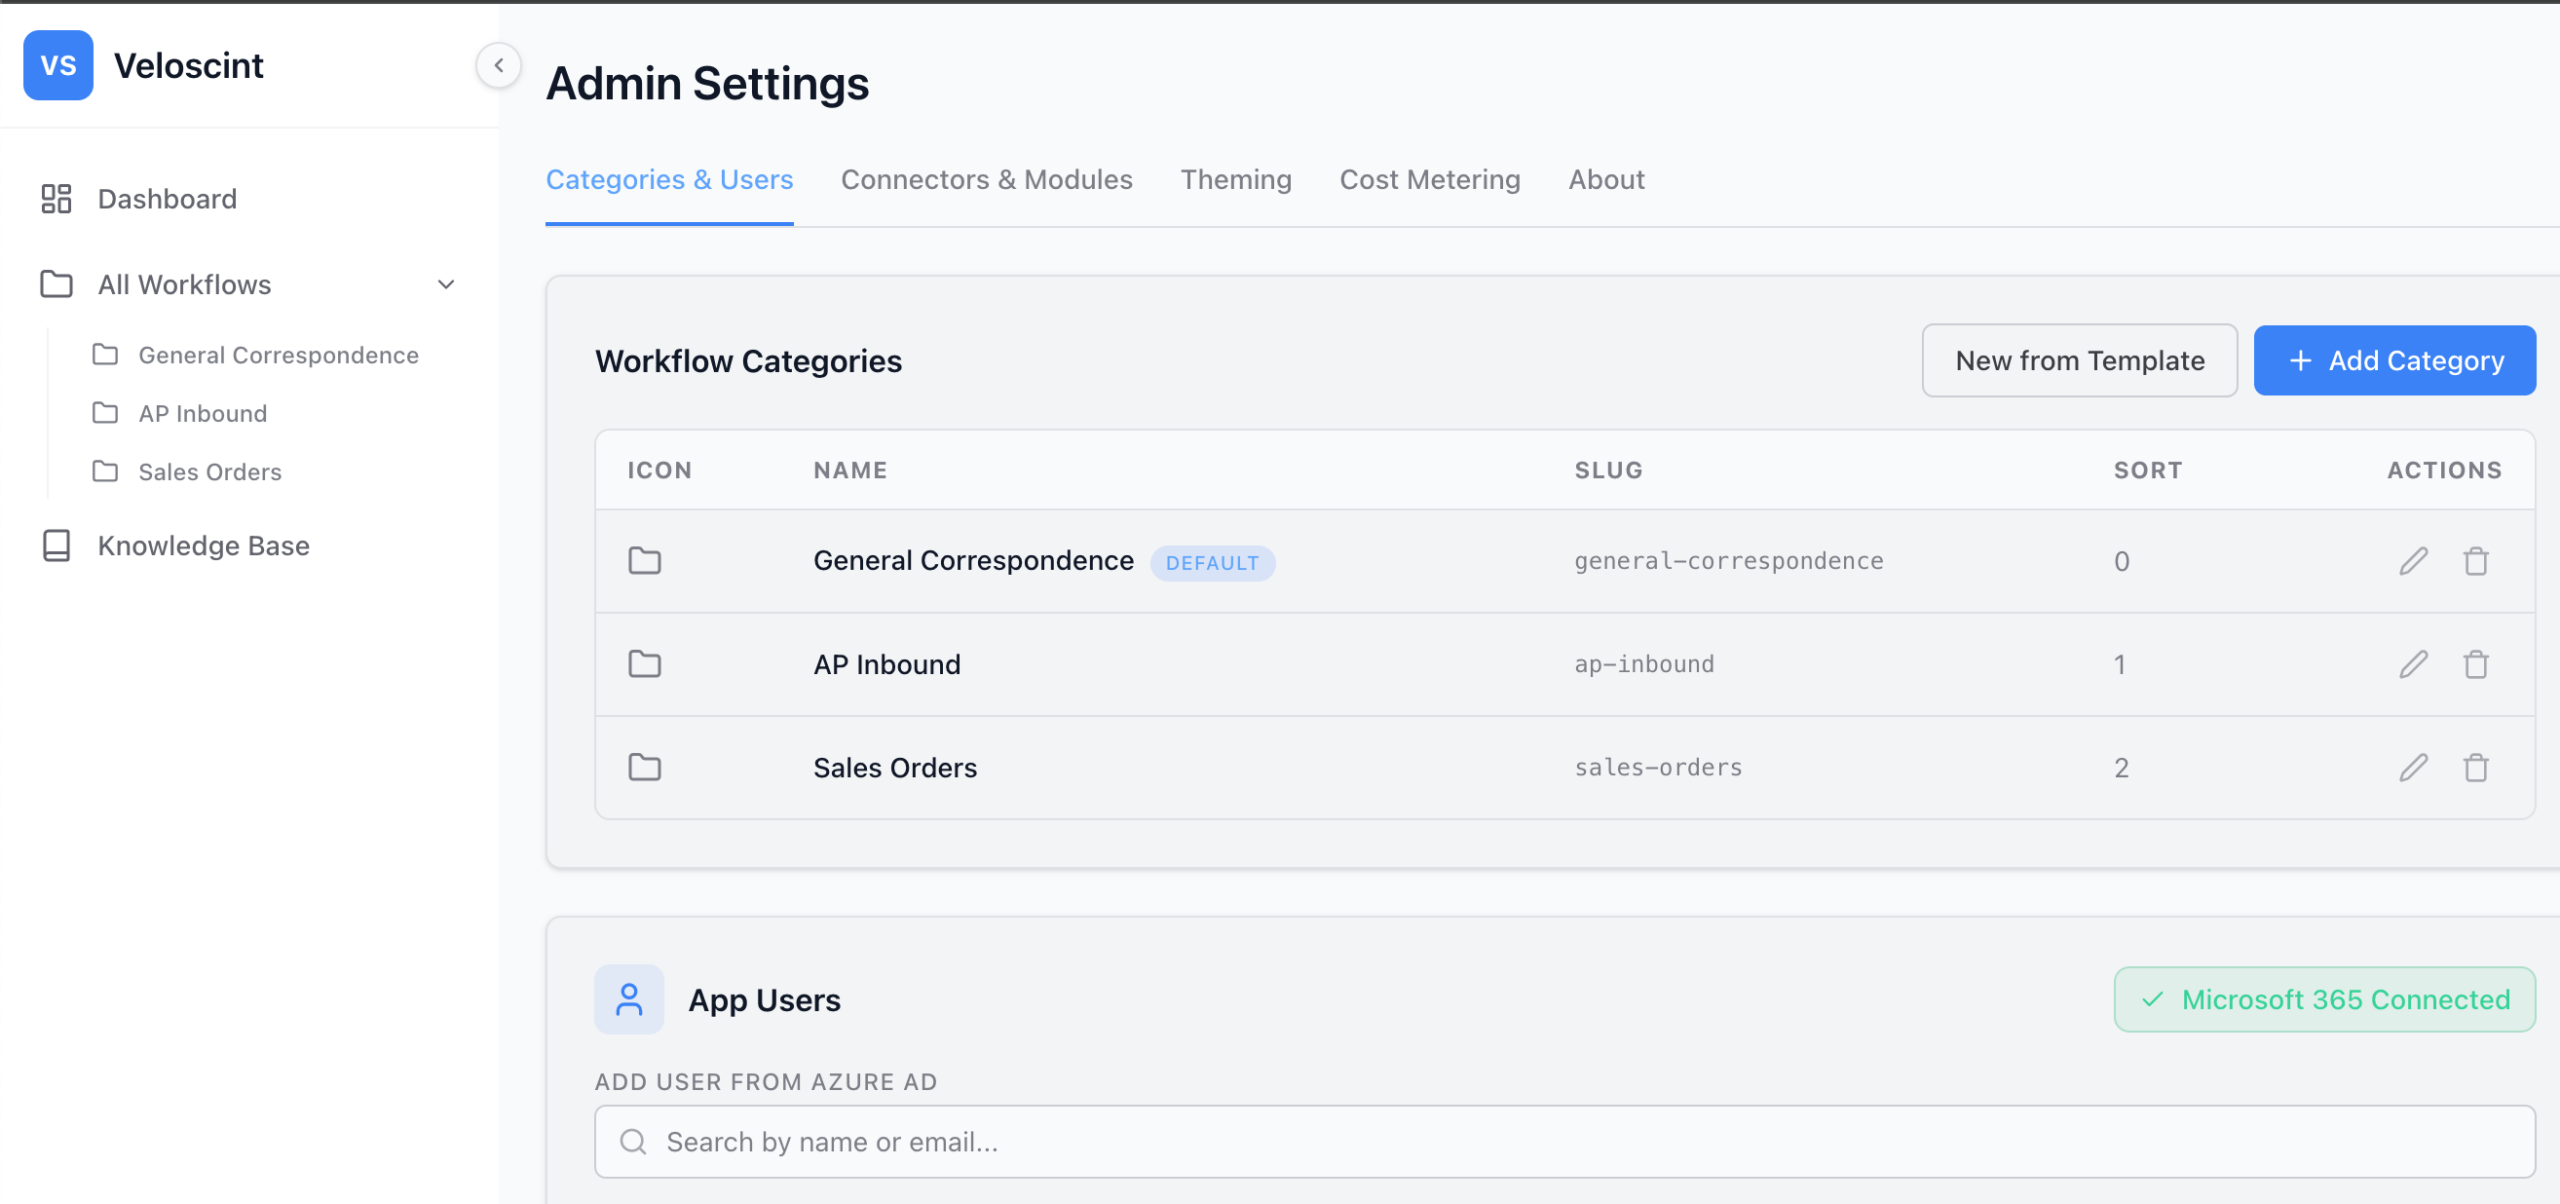The height and width of the screenshot is (1204, 2560).
Task: Click the General Correspondence name cell
Action: click(973, 561)
